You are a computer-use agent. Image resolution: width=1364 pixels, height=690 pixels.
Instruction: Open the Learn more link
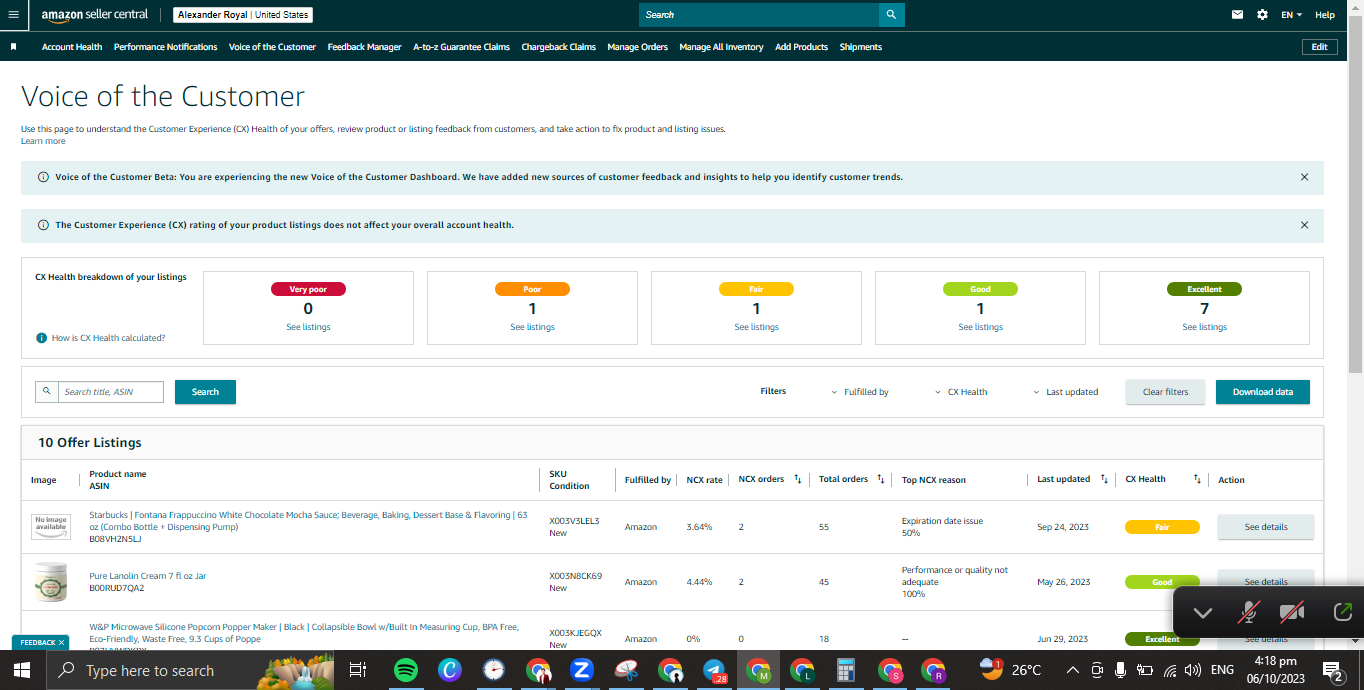tap(43, 141)
